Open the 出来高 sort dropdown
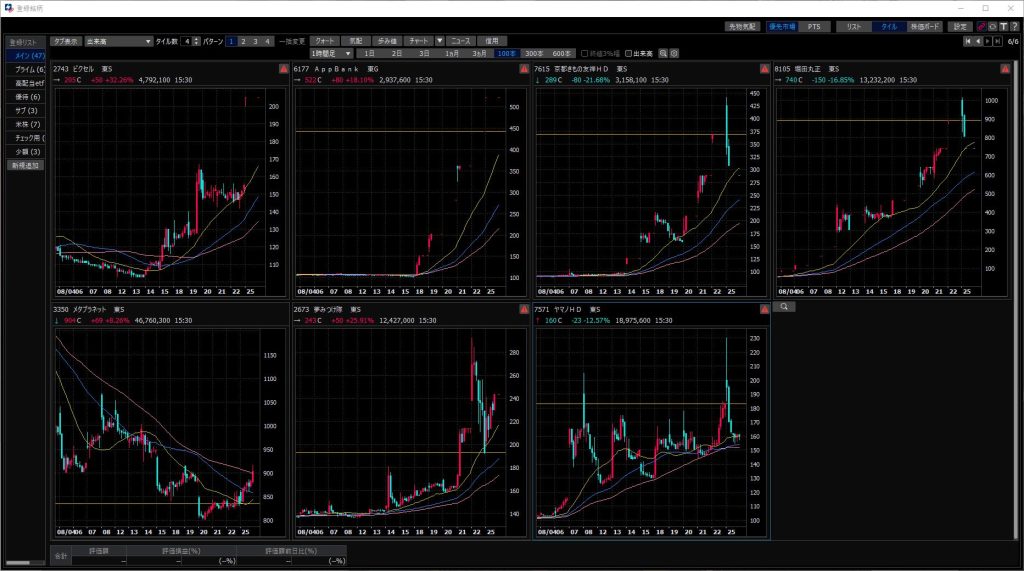Screen dimensions: 1024x571 click(x=118, y=41)
